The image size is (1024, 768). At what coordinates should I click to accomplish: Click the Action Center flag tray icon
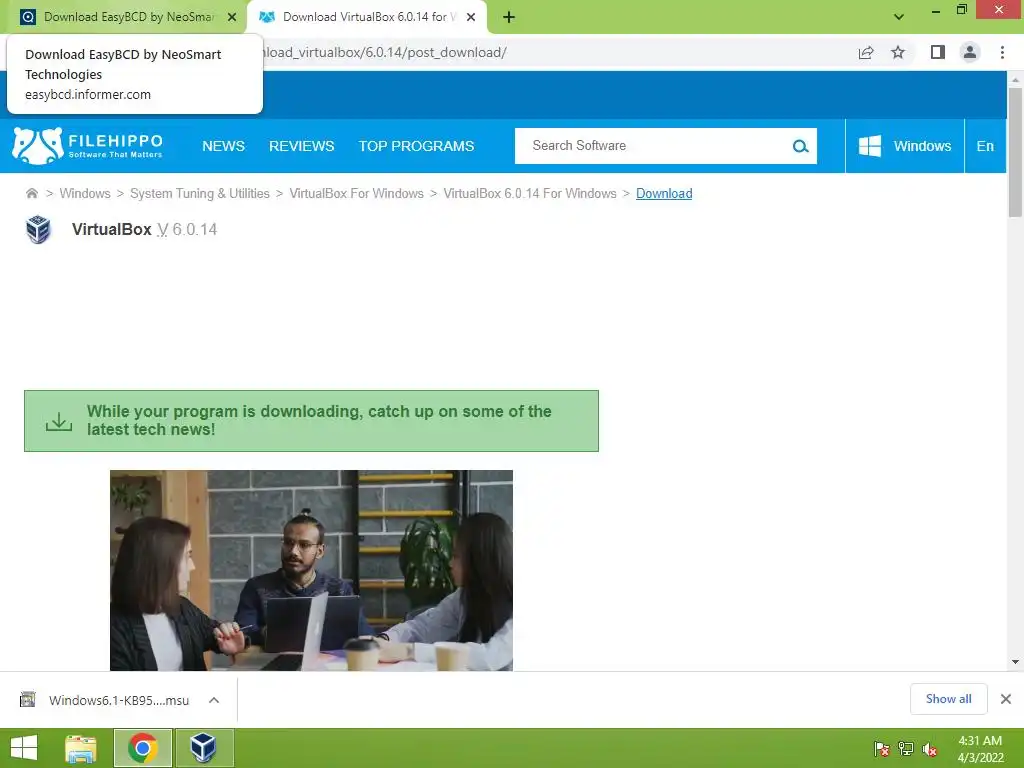(881, 749)
